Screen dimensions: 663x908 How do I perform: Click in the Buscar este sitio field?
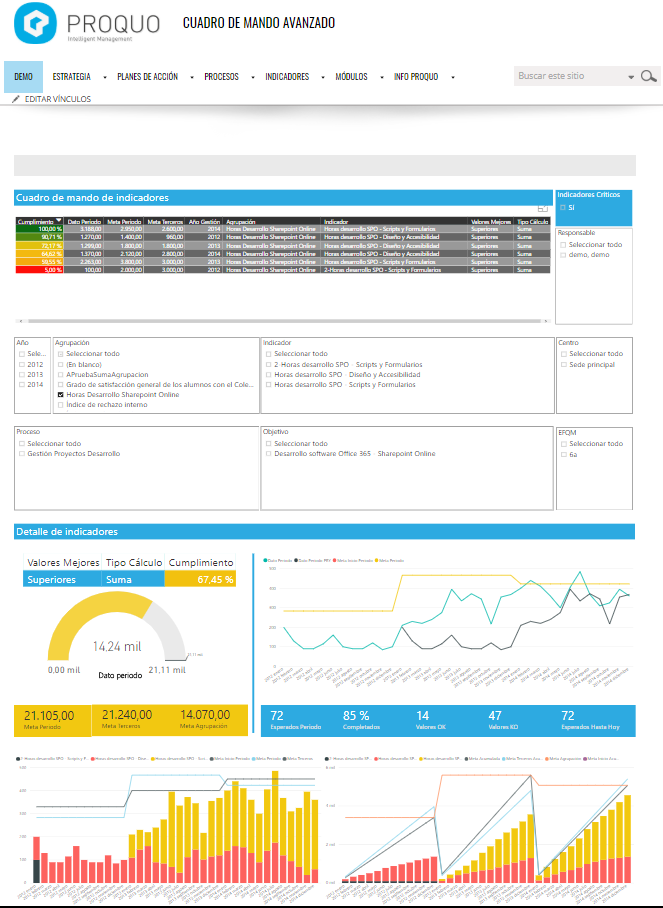tap(570, 76)
